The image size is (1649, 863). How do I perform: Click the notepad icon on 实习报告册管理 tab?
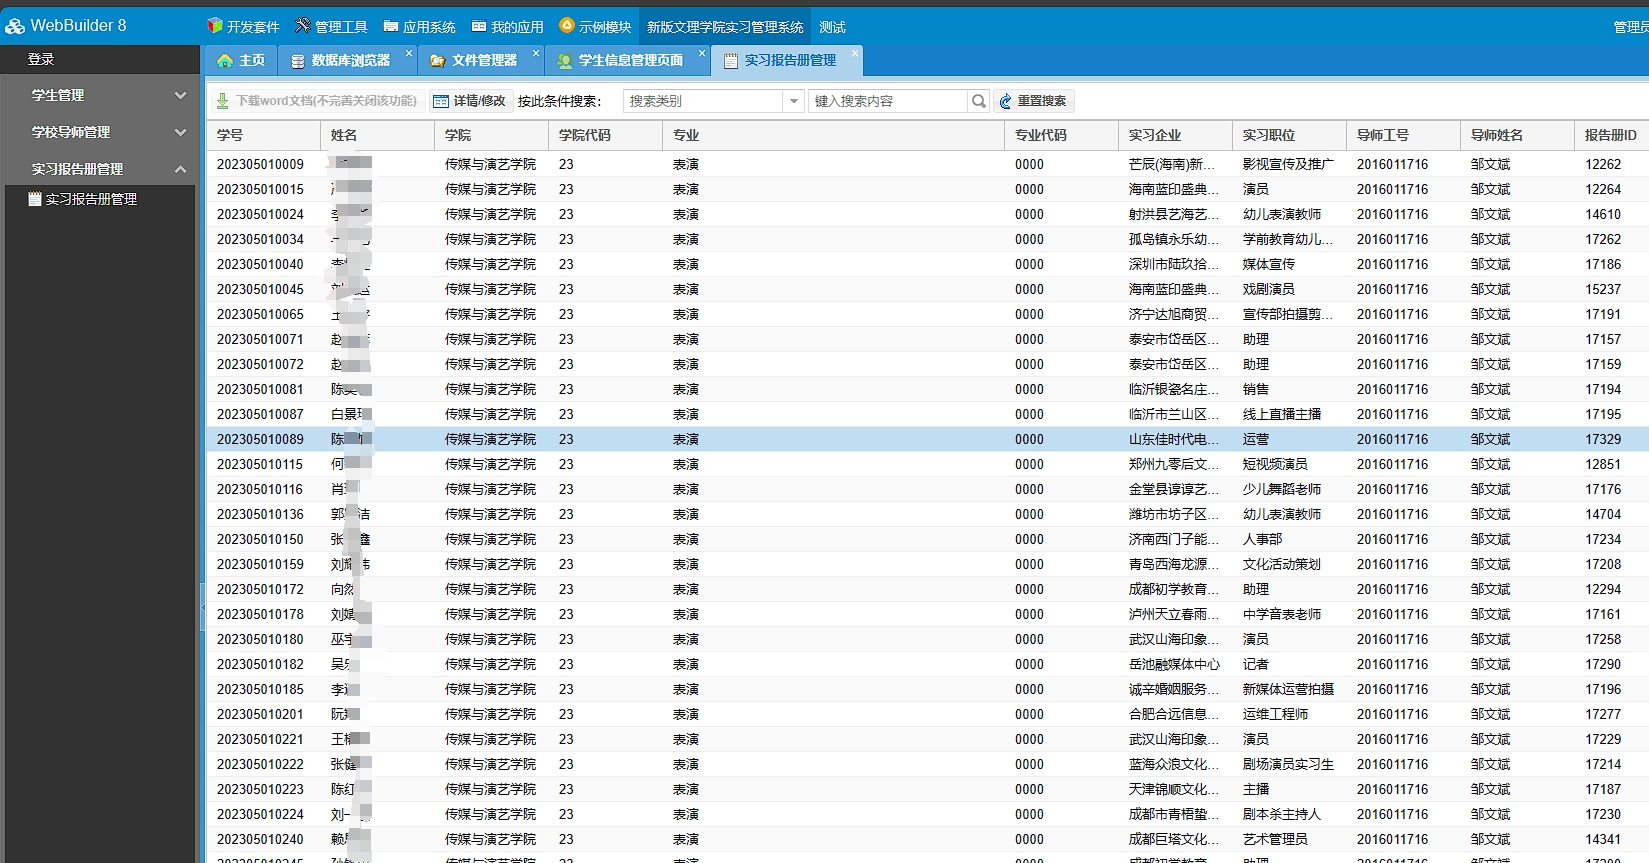point(731,61)
